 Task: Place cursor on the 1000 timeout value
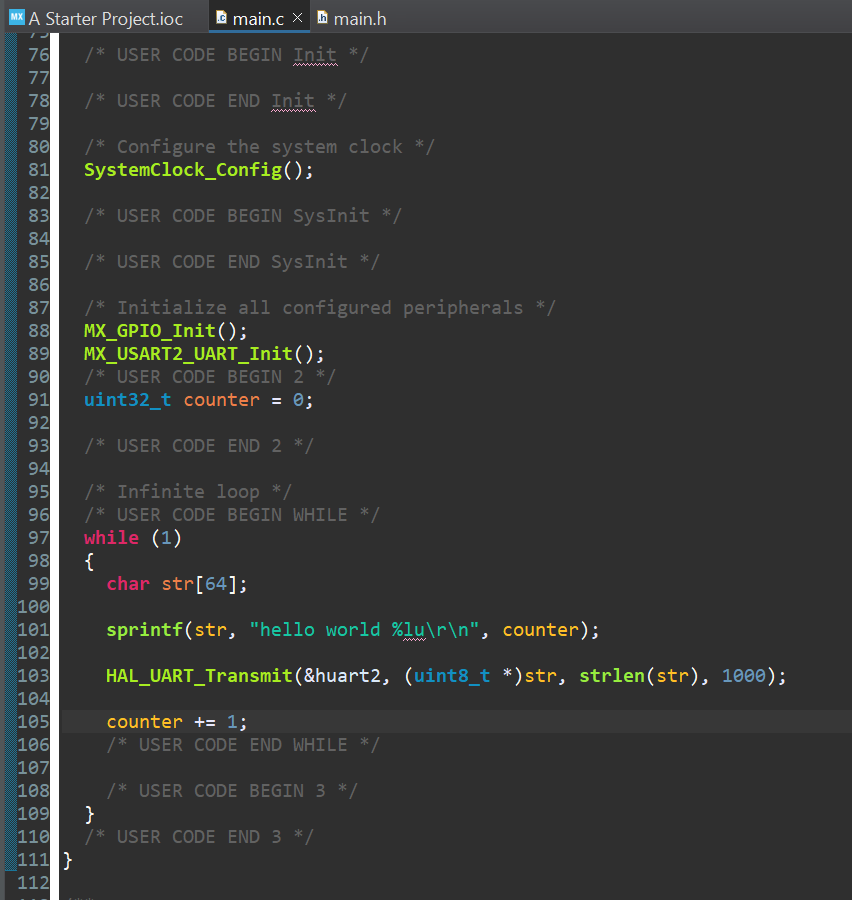point(743,676)
